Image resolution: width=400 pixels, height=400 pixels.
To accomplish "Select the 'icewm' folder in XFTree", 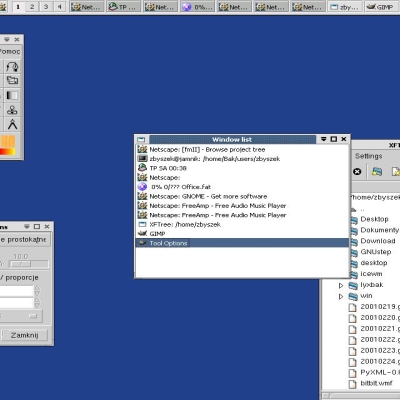I will point(371,274).
